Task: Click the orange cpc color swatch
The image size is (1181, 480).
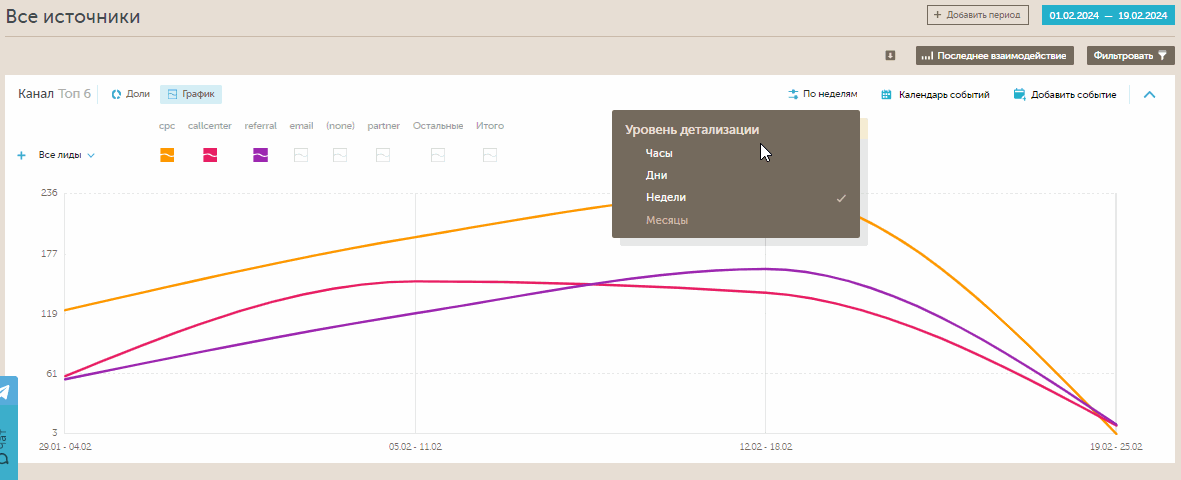Action: [167, 155]
